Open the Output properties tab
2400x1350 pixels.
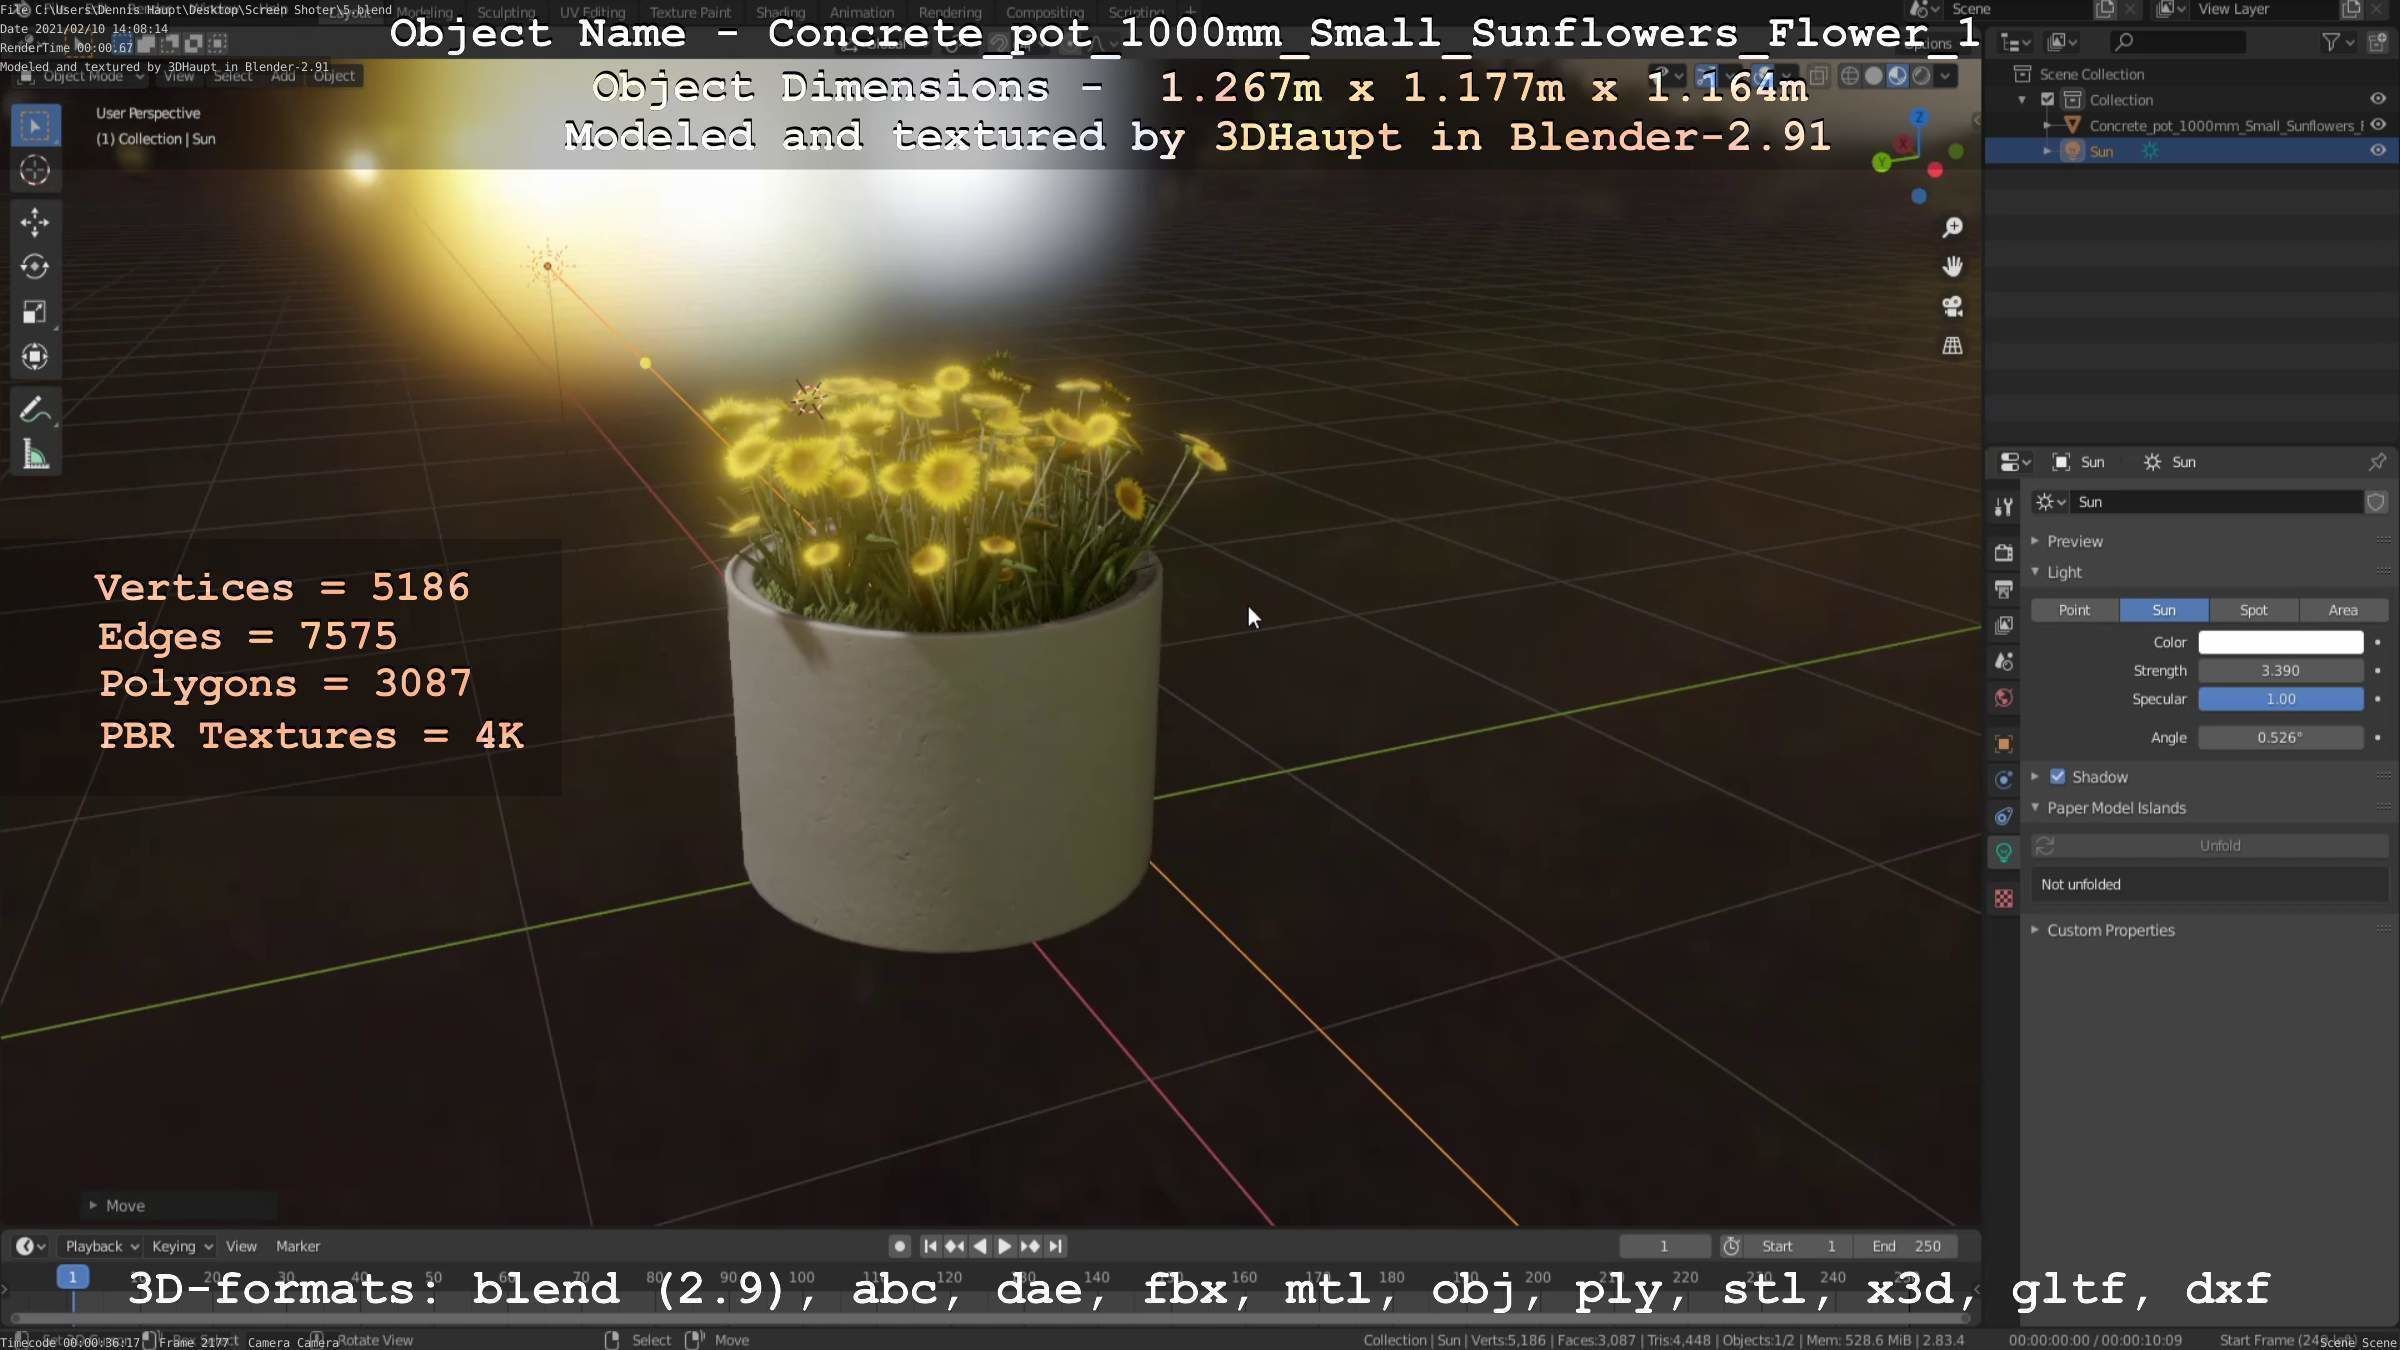coord(2003,589)
